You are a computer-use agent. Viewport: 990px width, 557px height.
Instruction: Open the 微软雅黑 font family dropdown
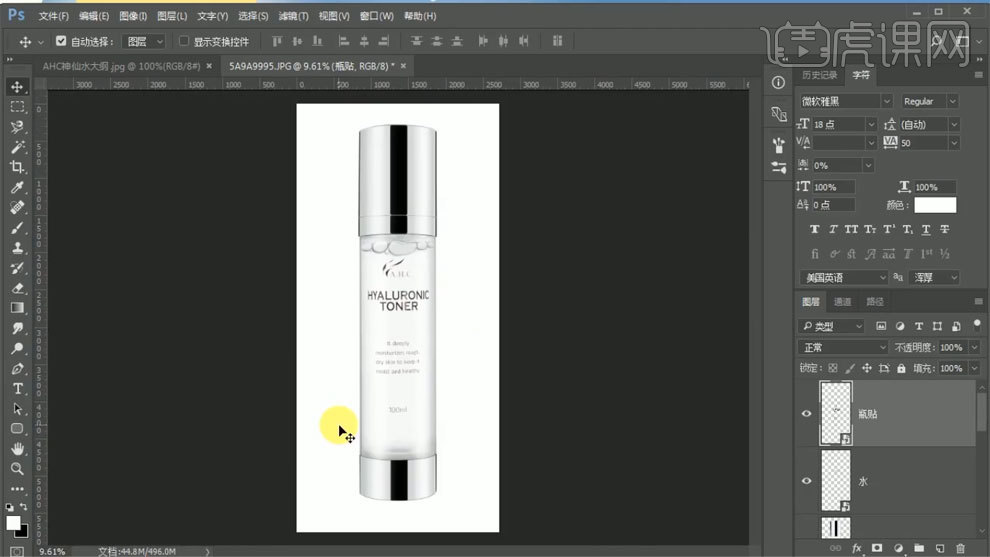point(845,101)
